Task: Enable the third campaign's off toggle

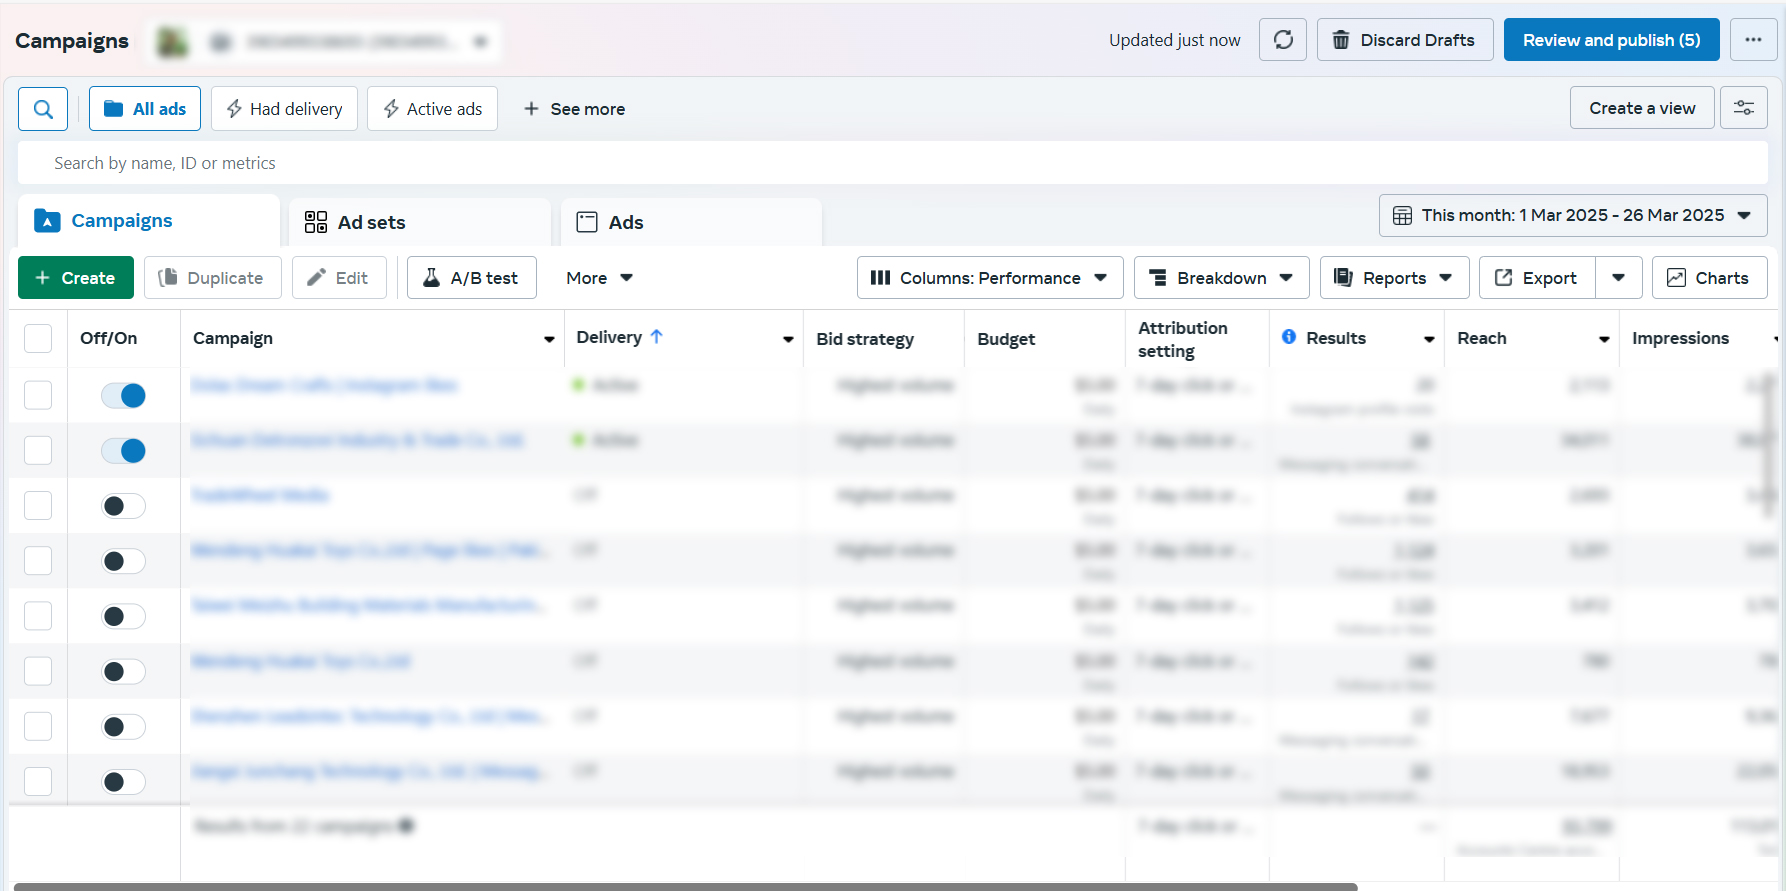Action: pos(124,506)
